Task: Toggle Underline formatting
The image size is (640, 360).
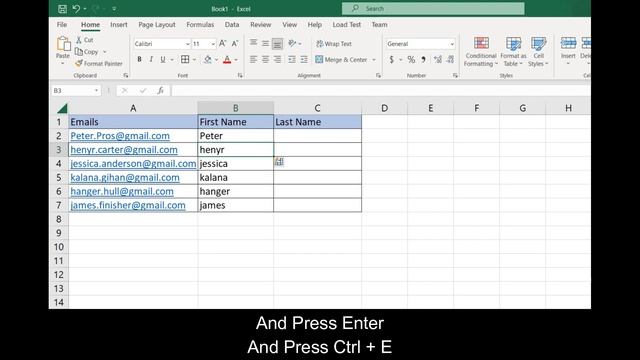Action: click(163, 60)
